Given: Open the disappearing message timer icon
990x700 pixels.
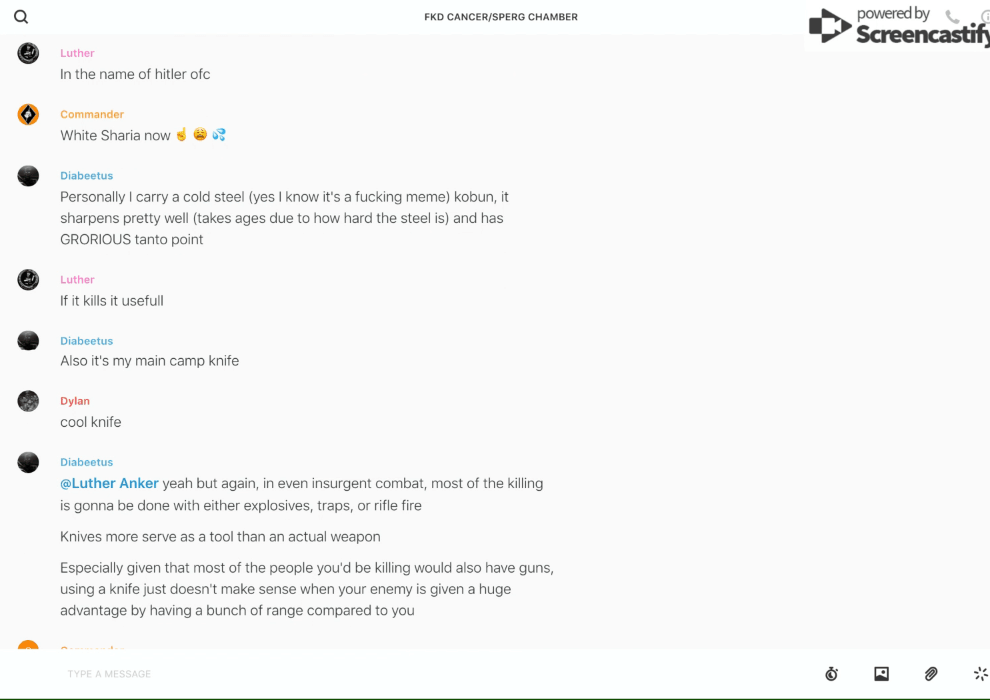Looking at the screenshot, I should [831, 674].
